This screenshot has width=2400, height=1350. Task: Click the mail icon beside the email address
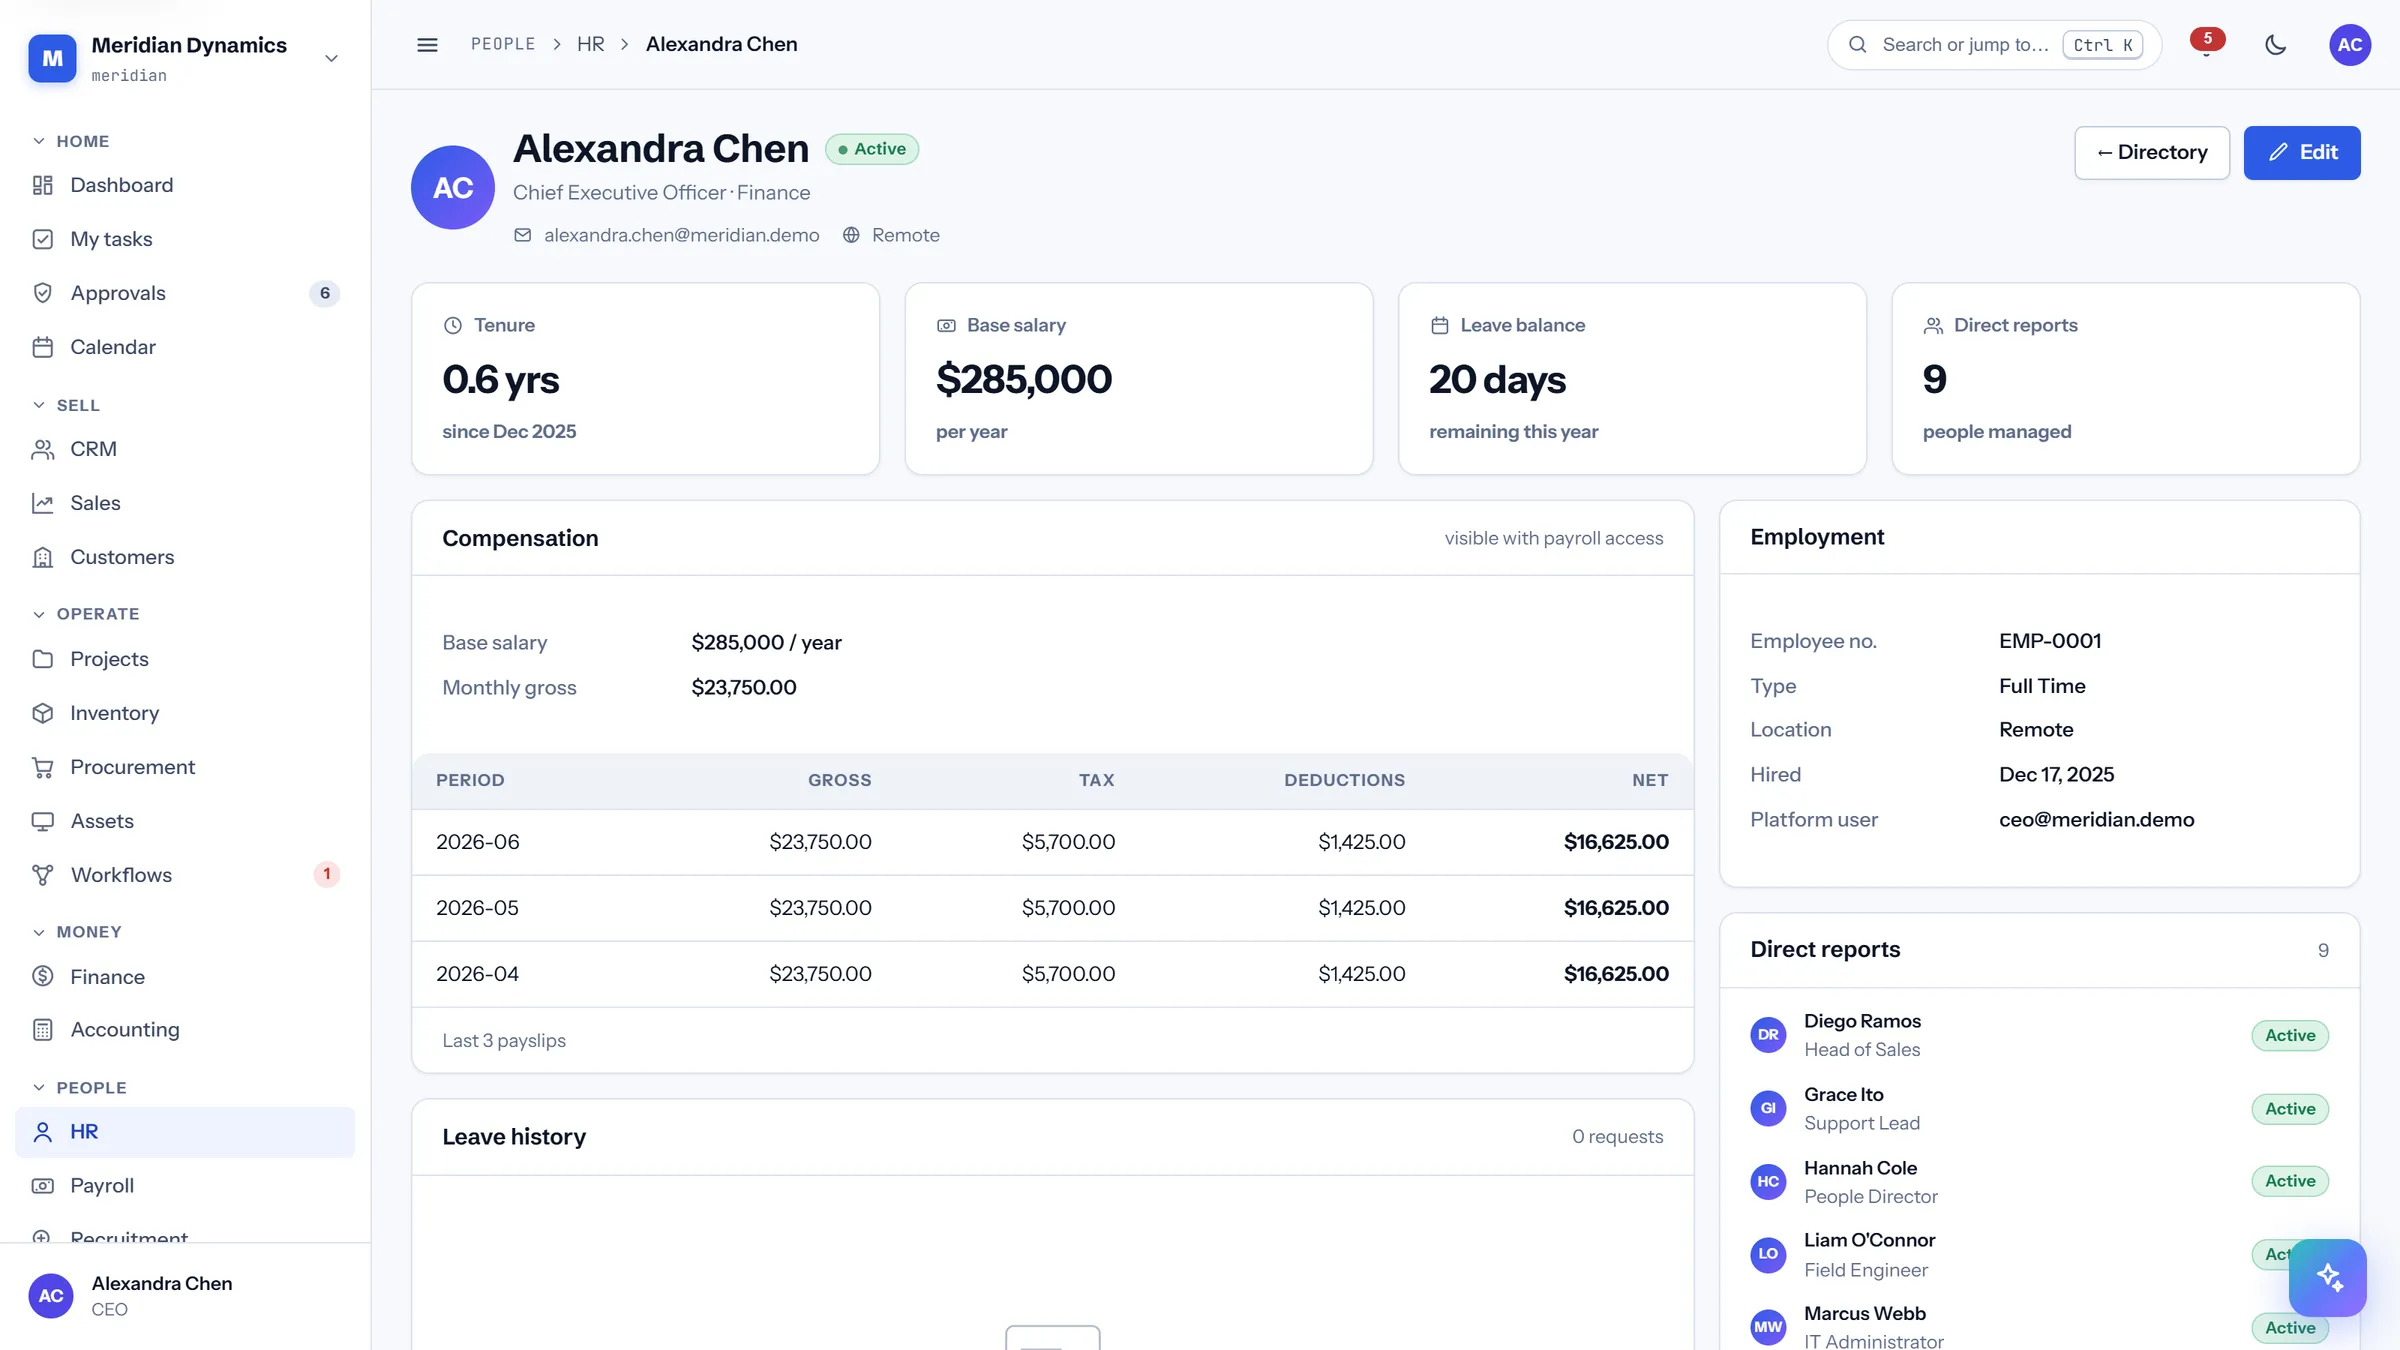click(522, 235)
